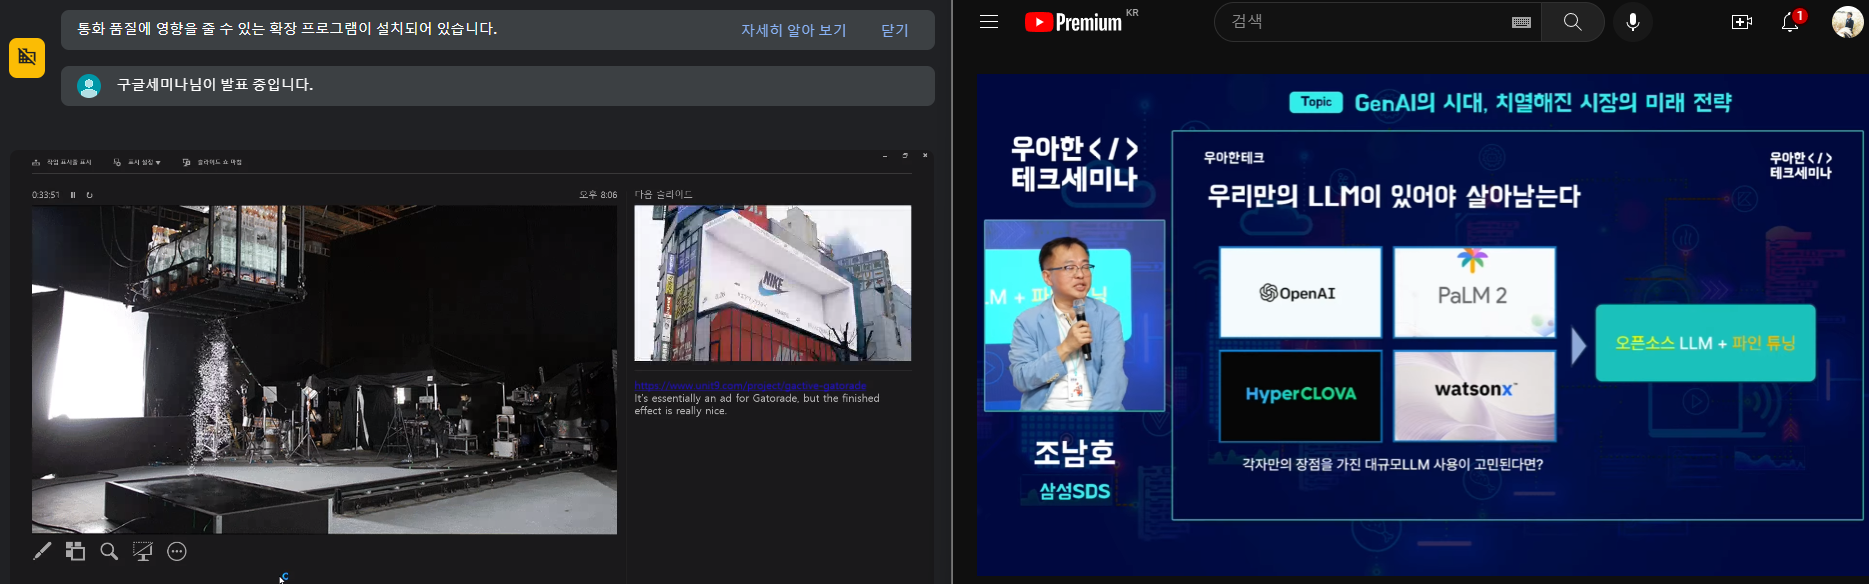Open the YouTube create video button
Screen dimensions: 1869x584
coord(1742,22)
